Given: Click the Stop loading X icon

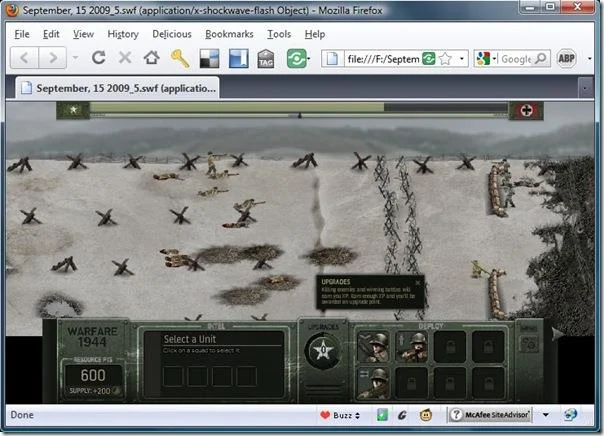Looking at the screenshot, I should (x=125, y=58).
